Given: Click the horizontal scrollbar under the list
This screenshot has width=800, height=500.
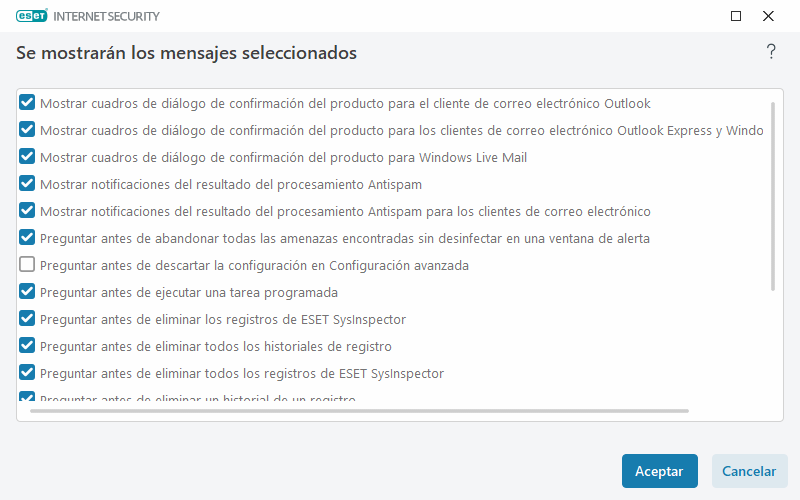Looking at the screenshot, I should [359, 410].
